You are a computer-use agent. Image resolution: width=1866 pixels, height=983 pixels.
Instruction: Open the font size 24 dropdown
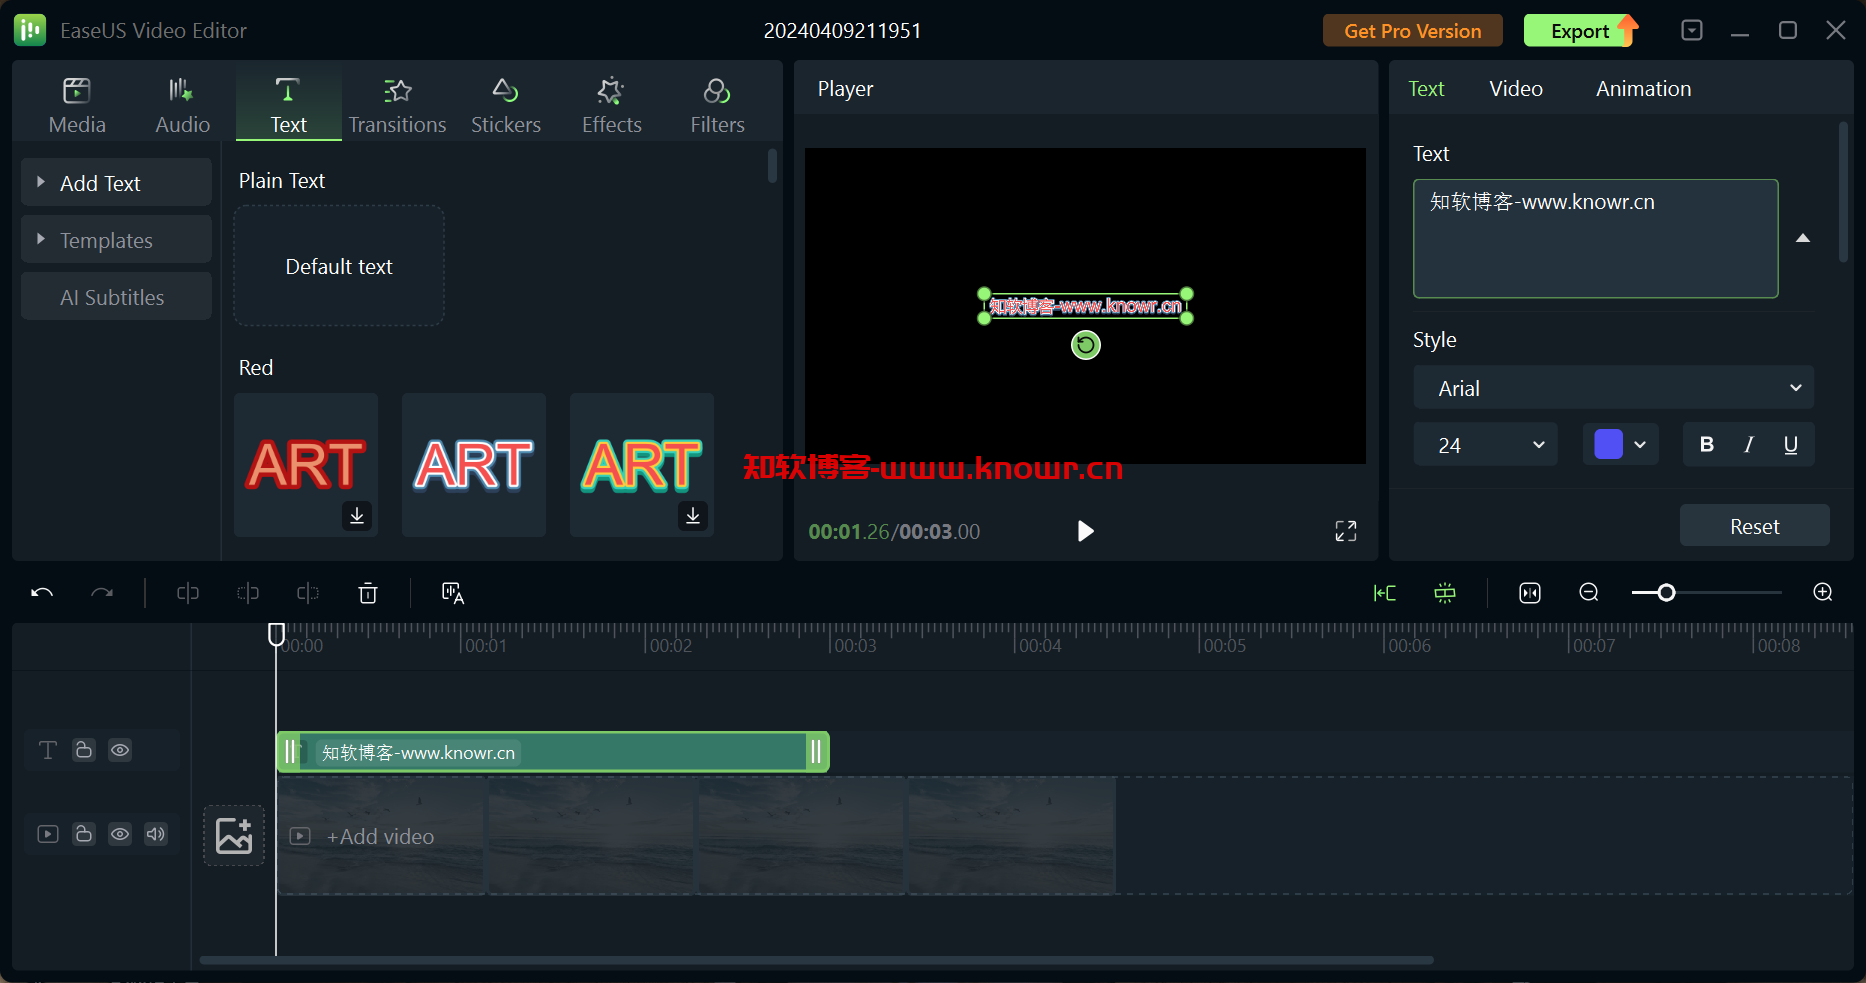(x=1485, y=445)
